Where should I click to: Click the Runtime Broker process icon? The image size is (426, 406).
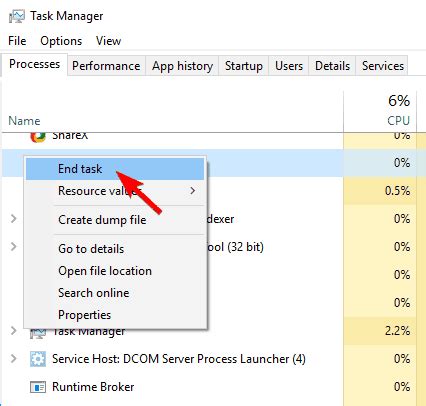pyautogui.click(x=38, y=387)
